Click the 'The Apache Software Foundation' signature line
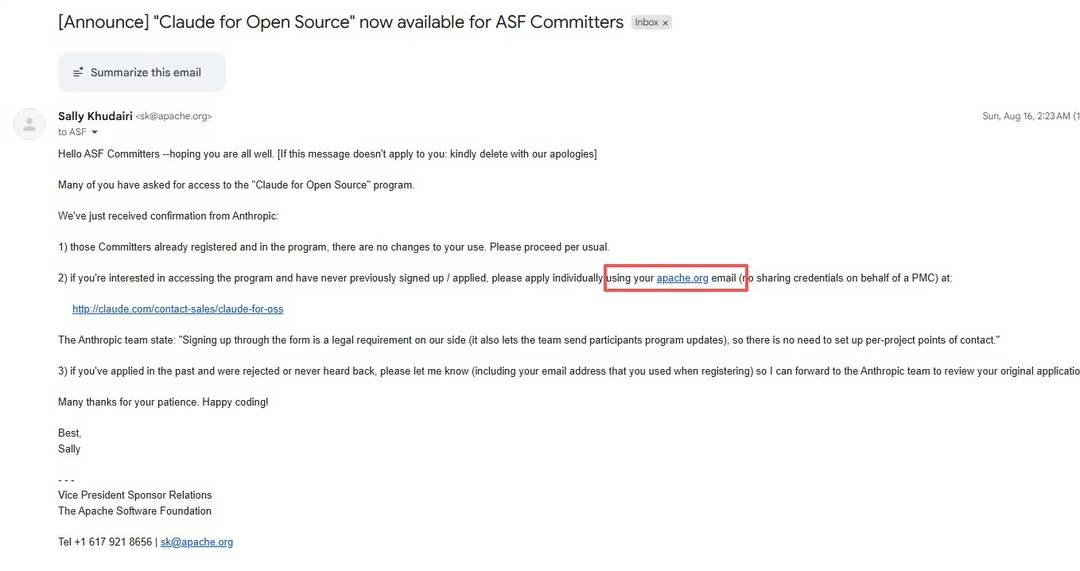 135,511
